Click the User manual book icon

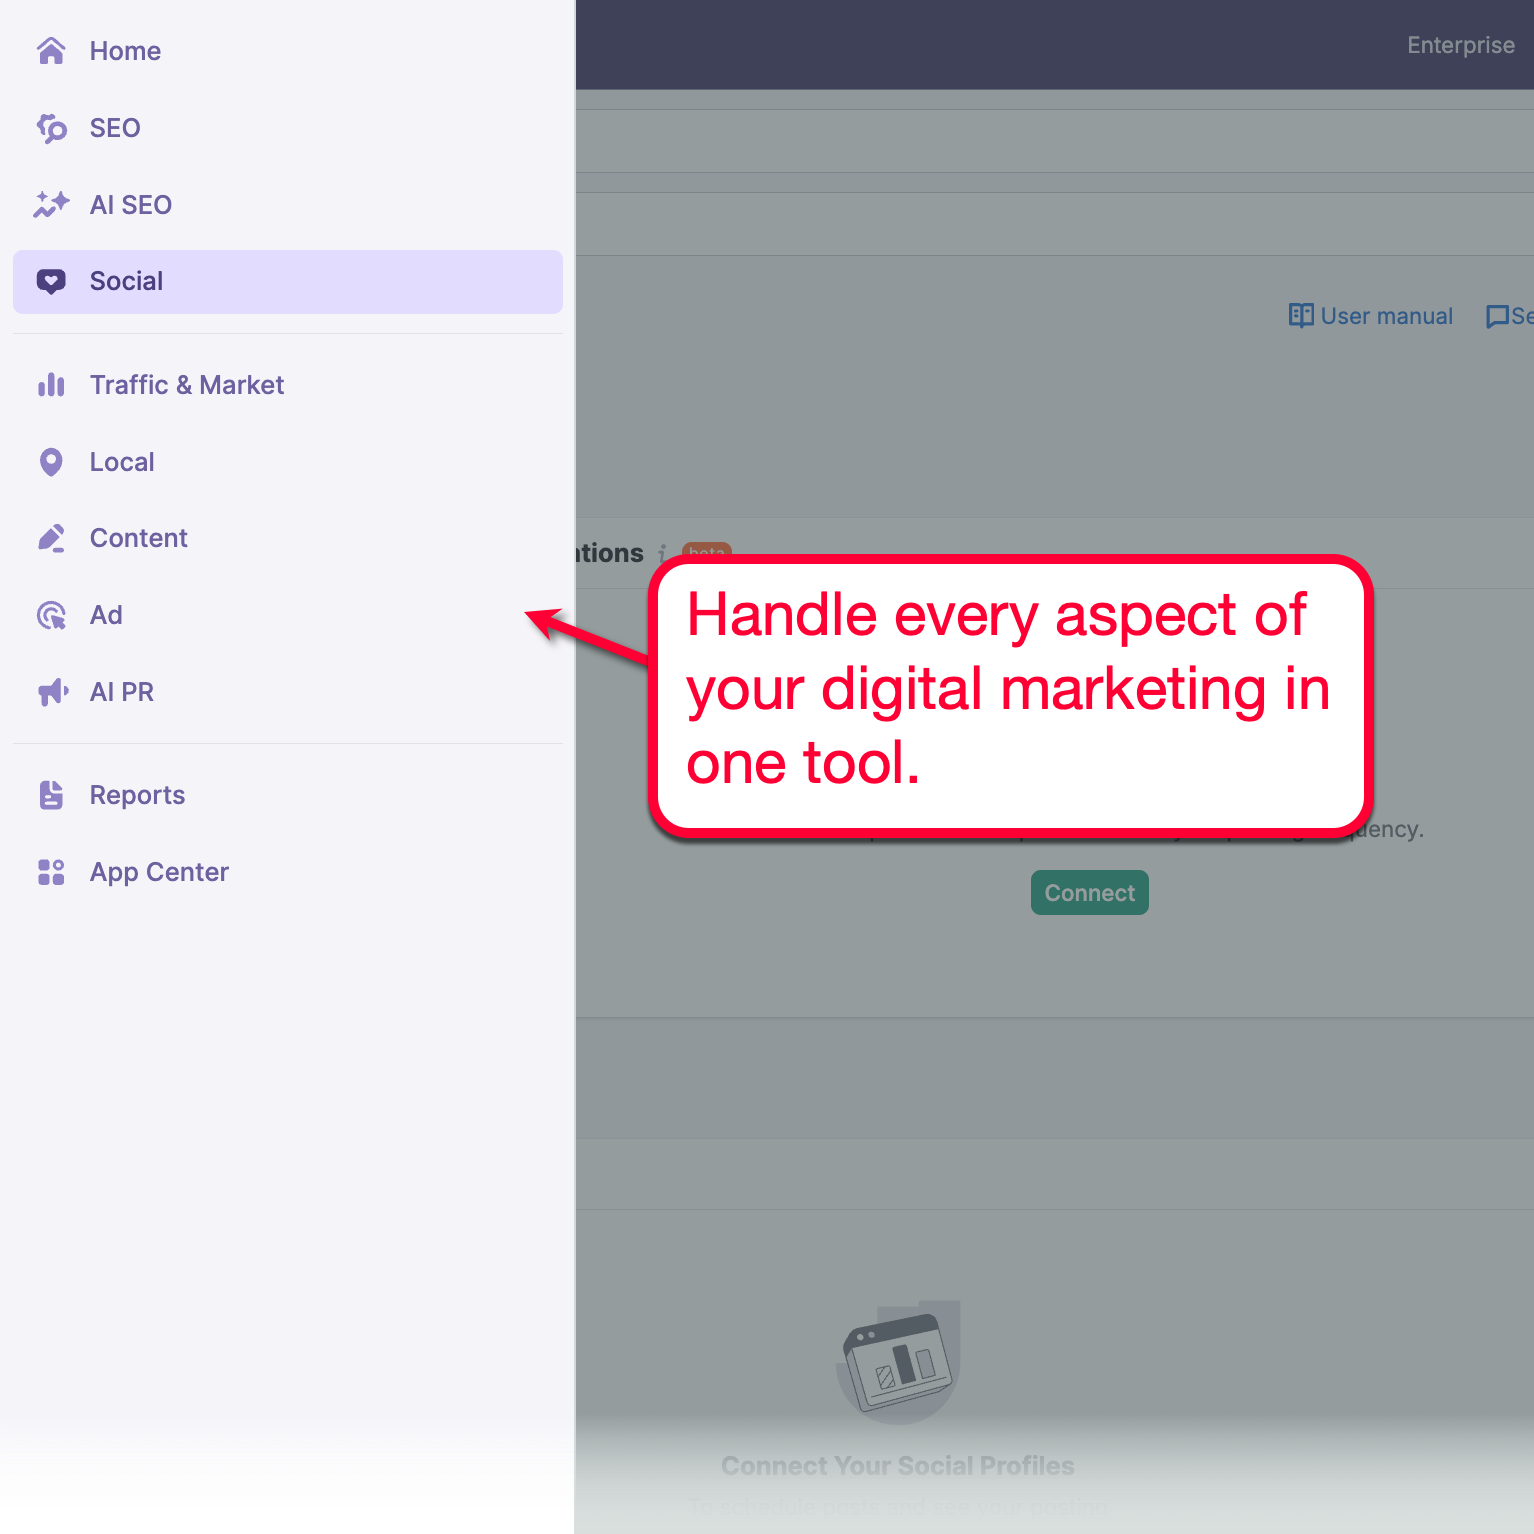point(1301,315)
